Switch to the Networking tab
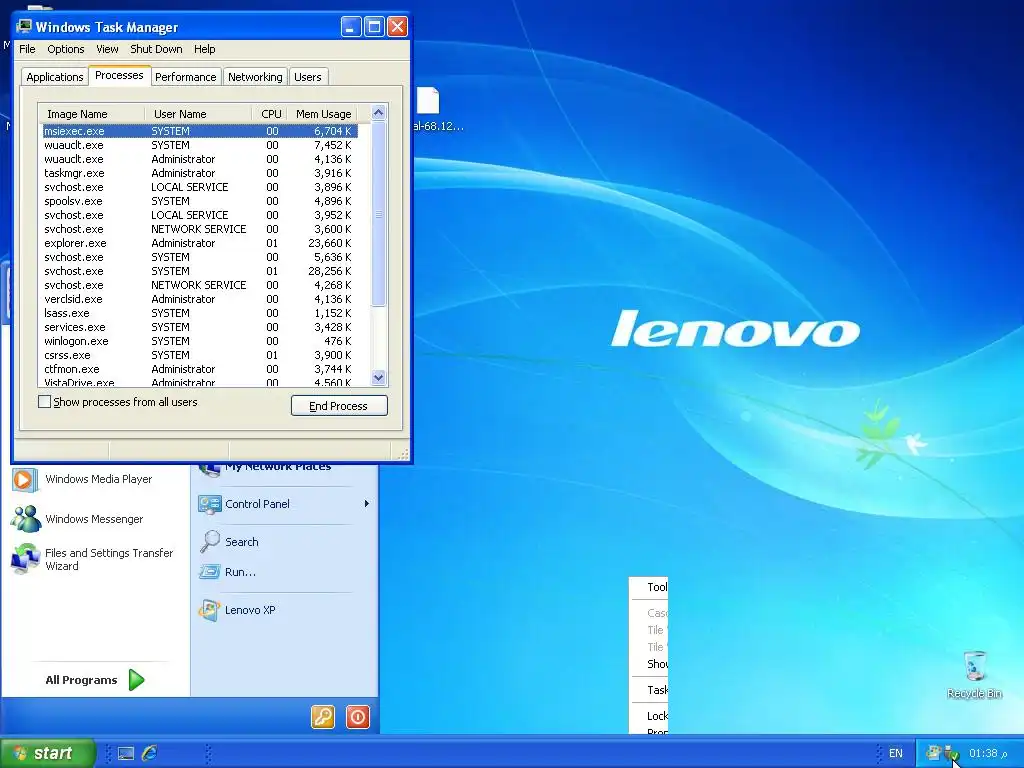 click(x=255, y=77)
